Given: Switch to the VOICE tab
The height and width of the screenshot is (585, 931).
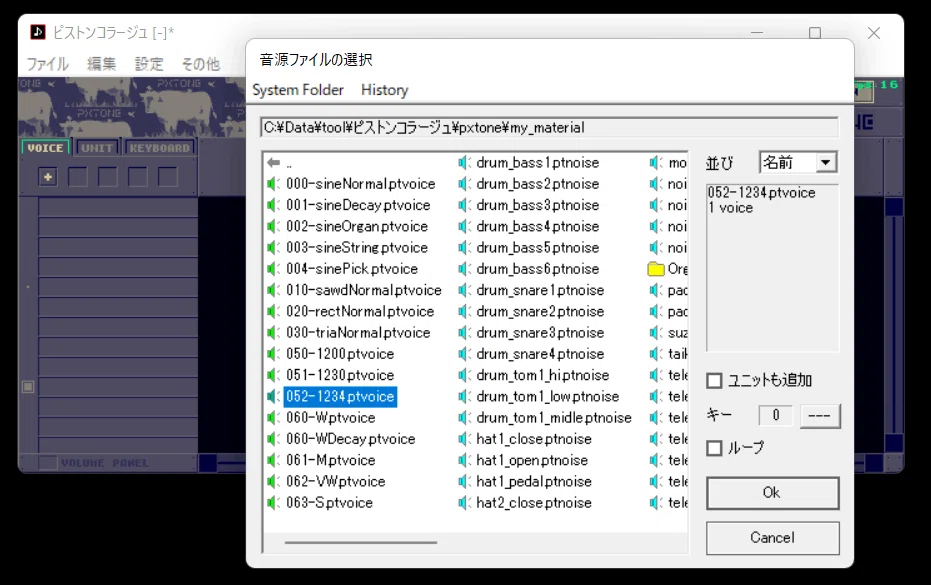Looking at the screenshot, I should pyautogui.click(x=46, y=148).
